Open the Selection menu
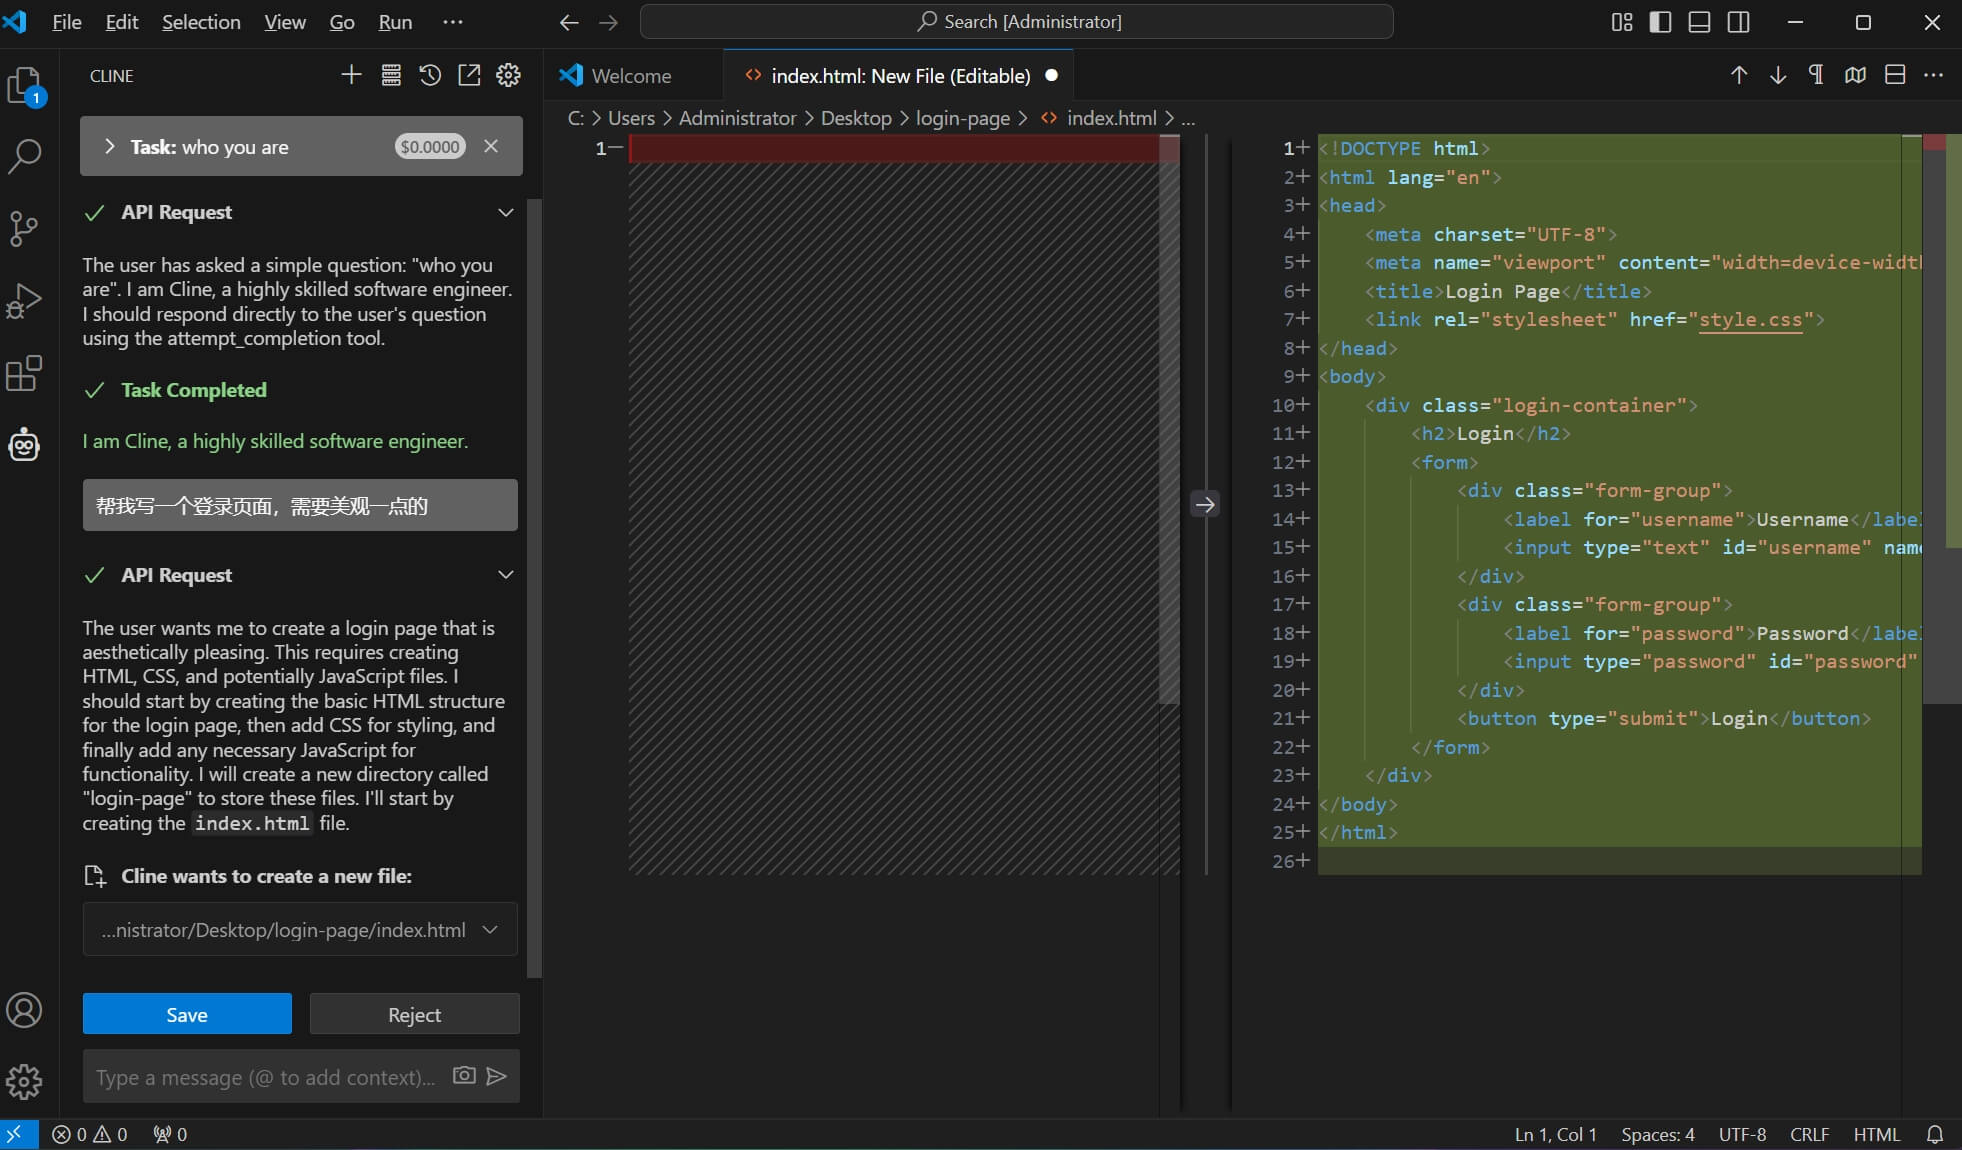 [201, 22]
